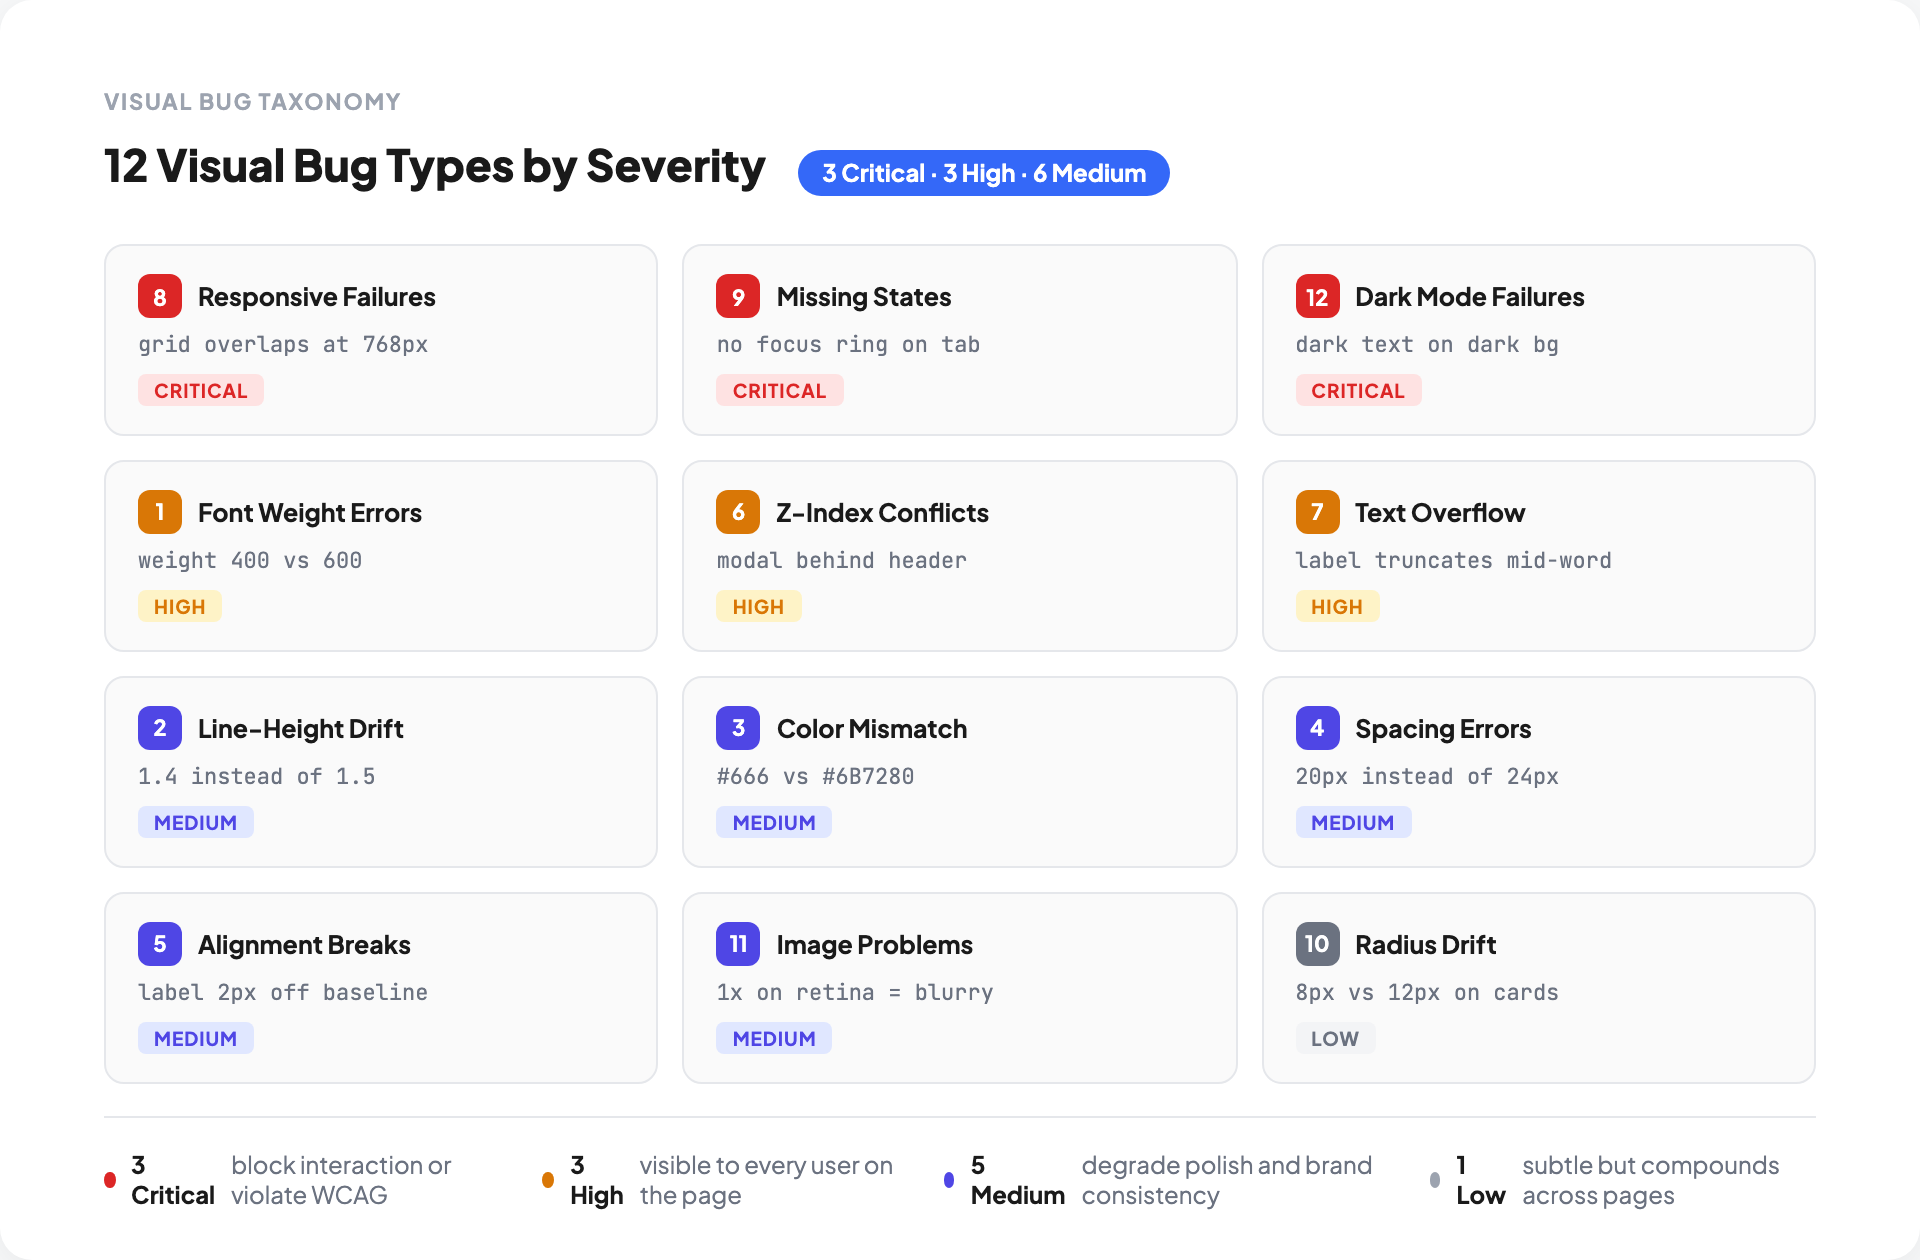Click '1x on retina = blurry' text
The height and width of the screenshot is (1260, 1920).
click(855, 992)
